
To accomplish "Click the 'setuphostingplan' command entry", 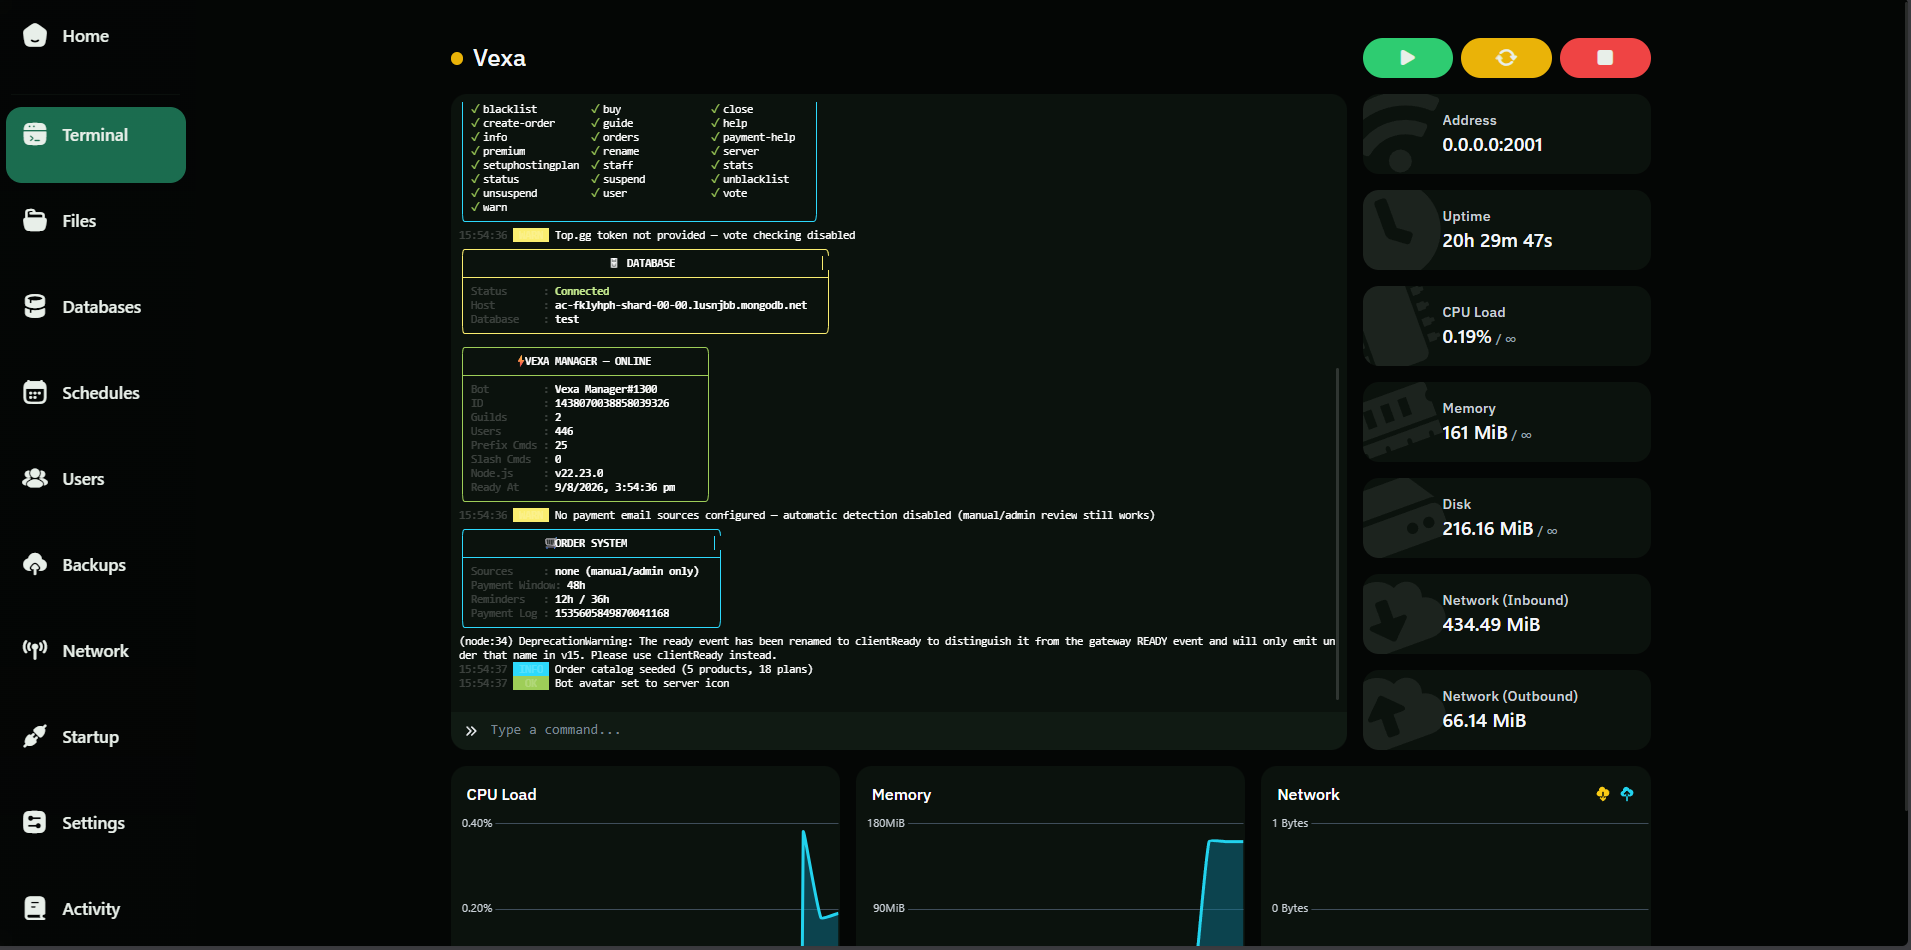I will click(531, 165).
